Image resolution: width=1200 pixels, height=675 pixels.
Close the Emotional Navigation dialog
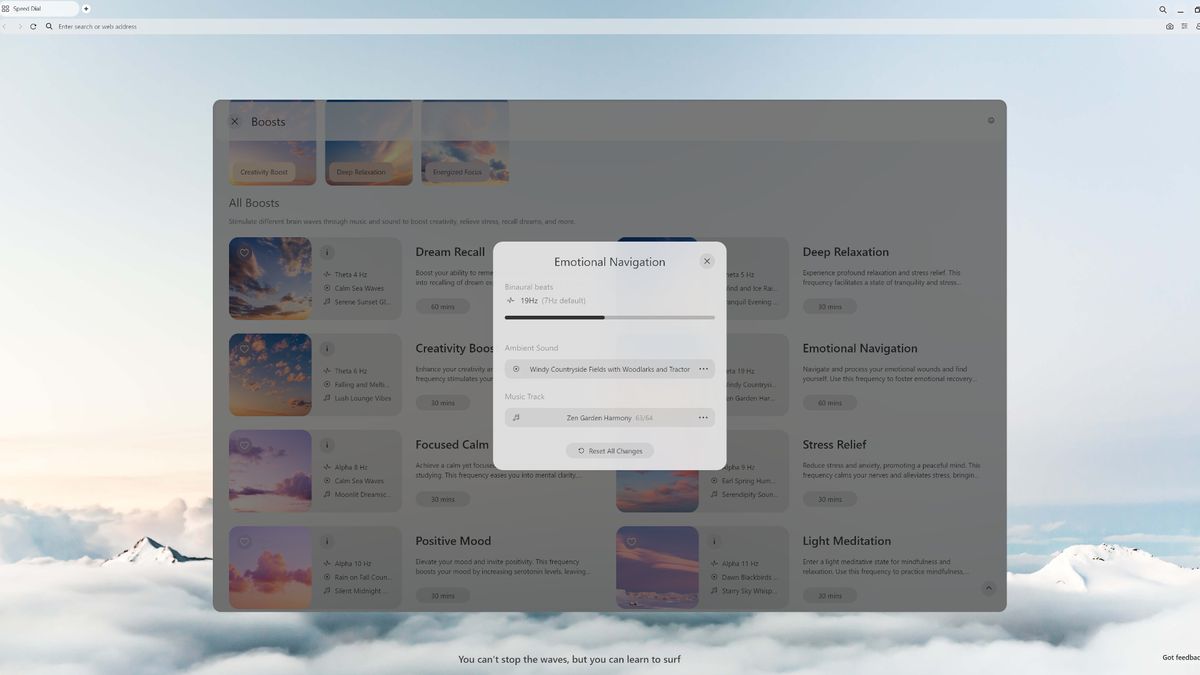[707, 261]
